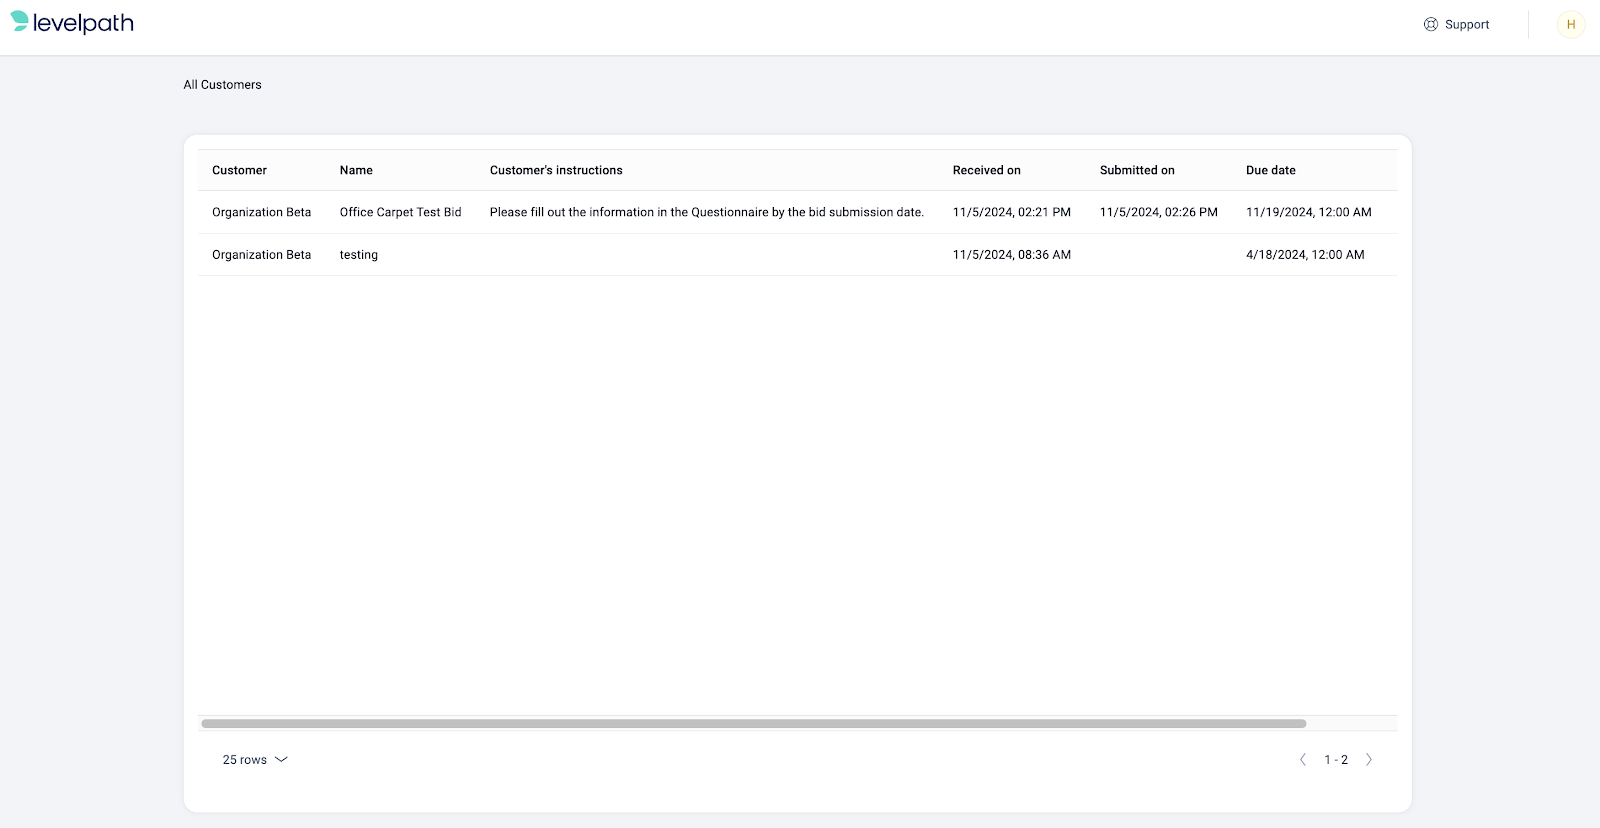1600x828 pixels.
Task: Click the Levelpath logo
Action: click(72, 23)
